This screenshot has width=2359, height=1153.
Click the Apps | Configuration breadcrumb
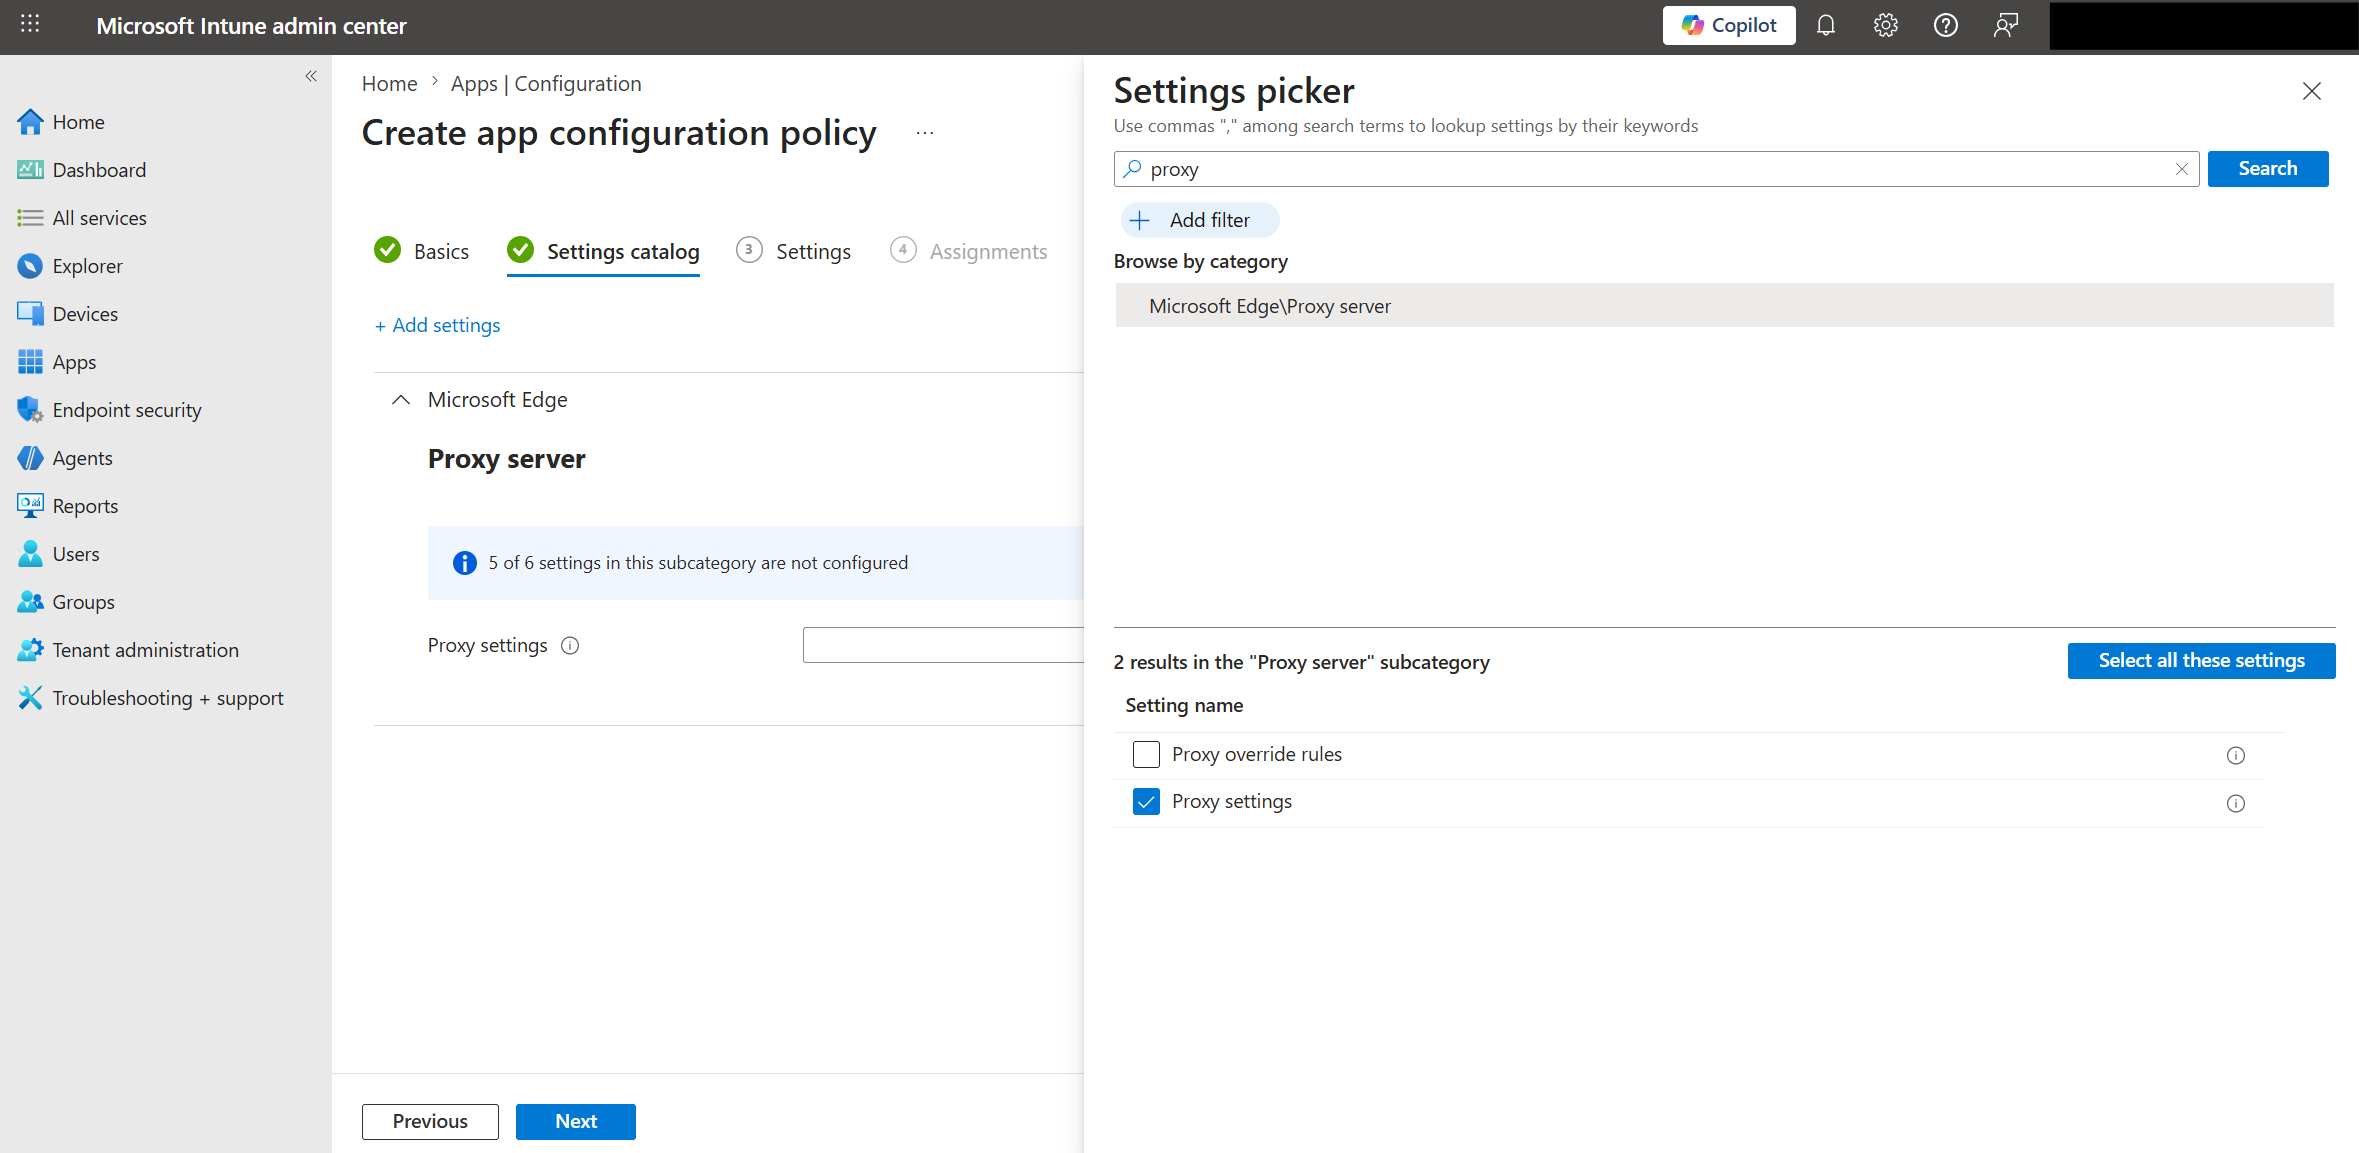[546, 84]
